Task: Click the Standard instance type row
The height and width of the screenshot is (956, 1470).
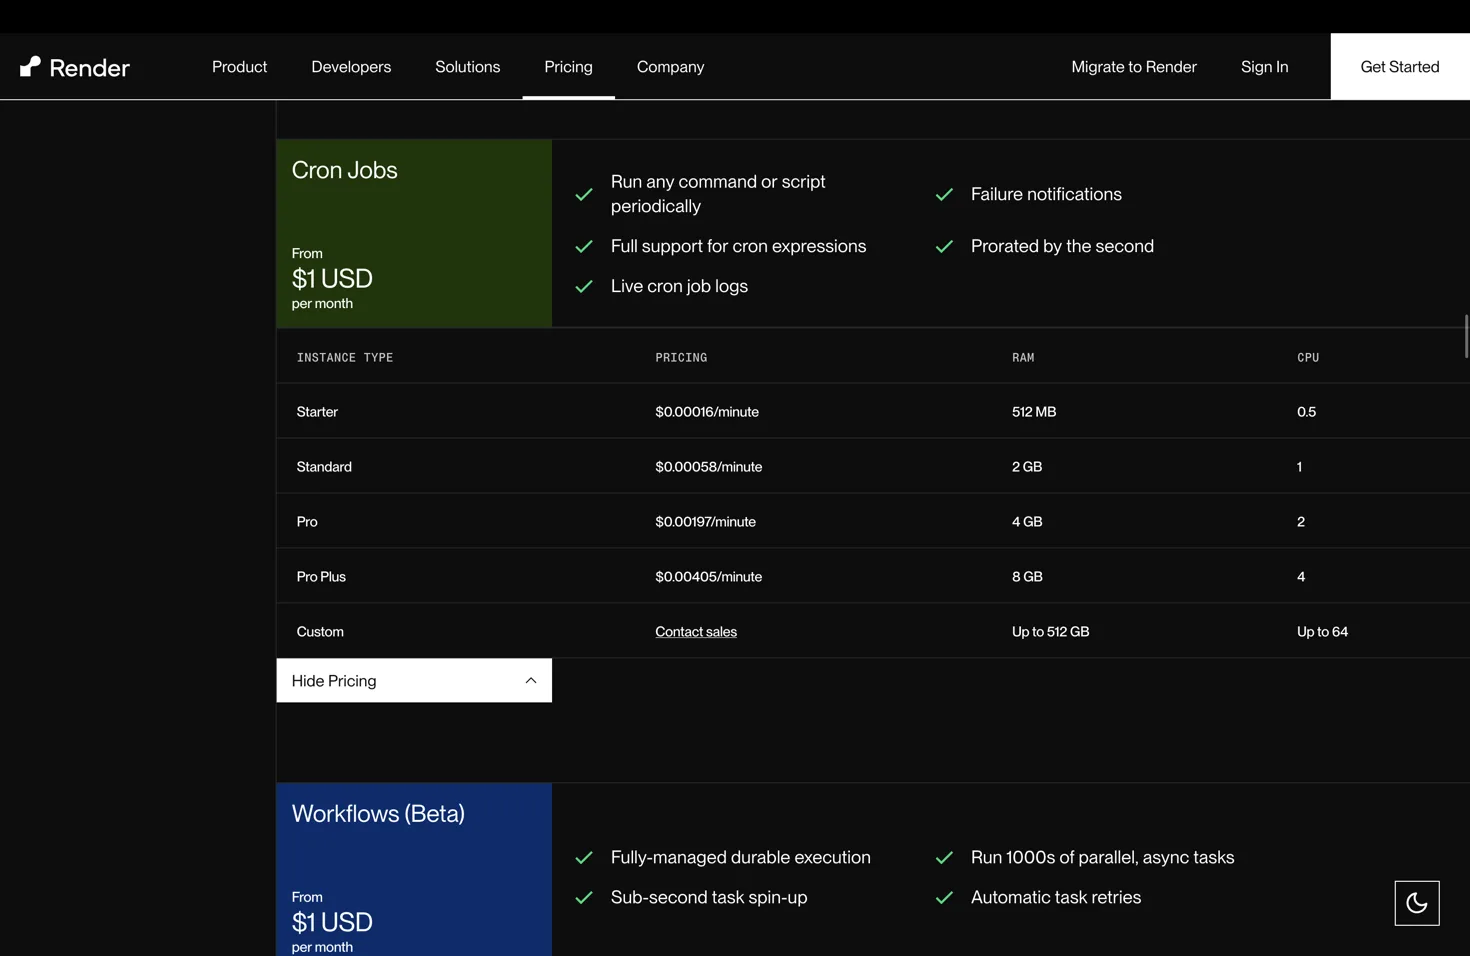Action: 873,467
